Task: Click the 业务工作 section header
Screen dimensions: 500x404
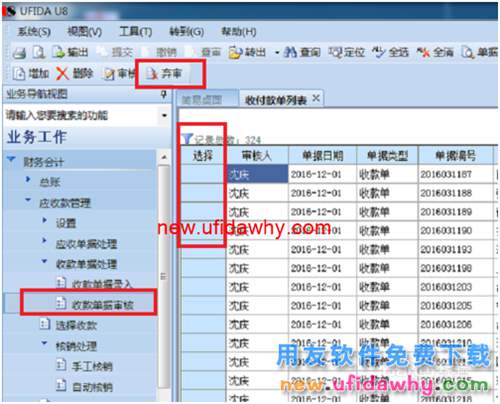Action: coord(37,137)
